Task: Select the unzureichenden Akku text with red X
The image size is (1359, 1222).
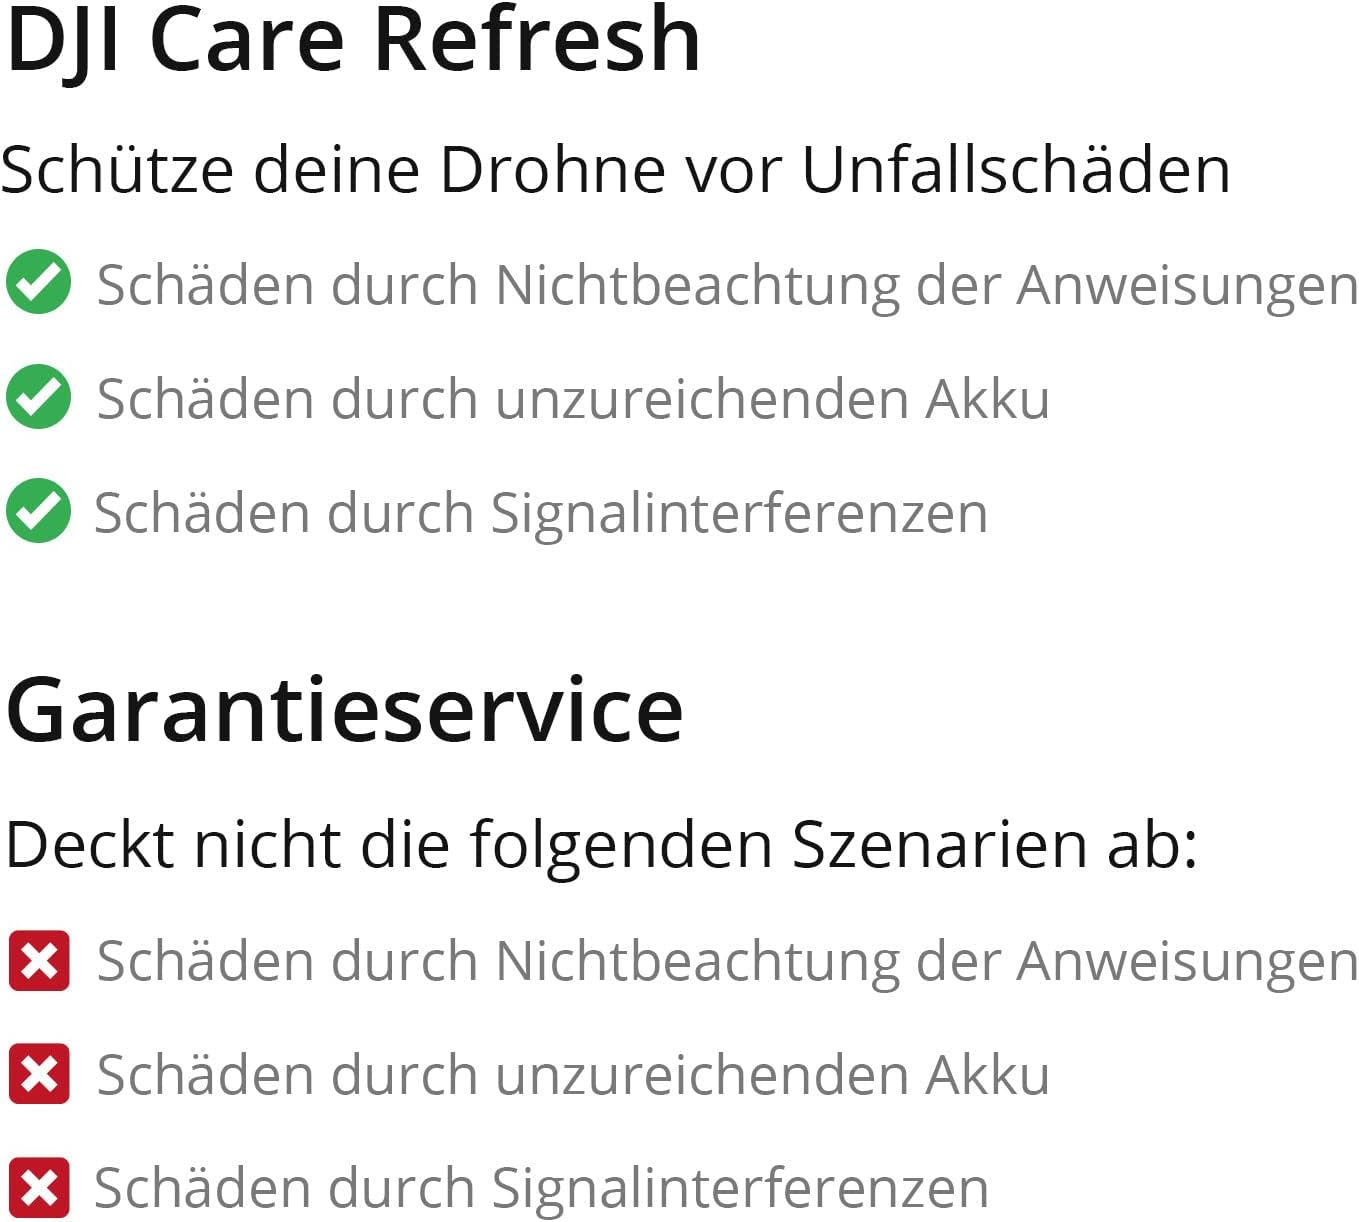Action: coord(573,1075)
